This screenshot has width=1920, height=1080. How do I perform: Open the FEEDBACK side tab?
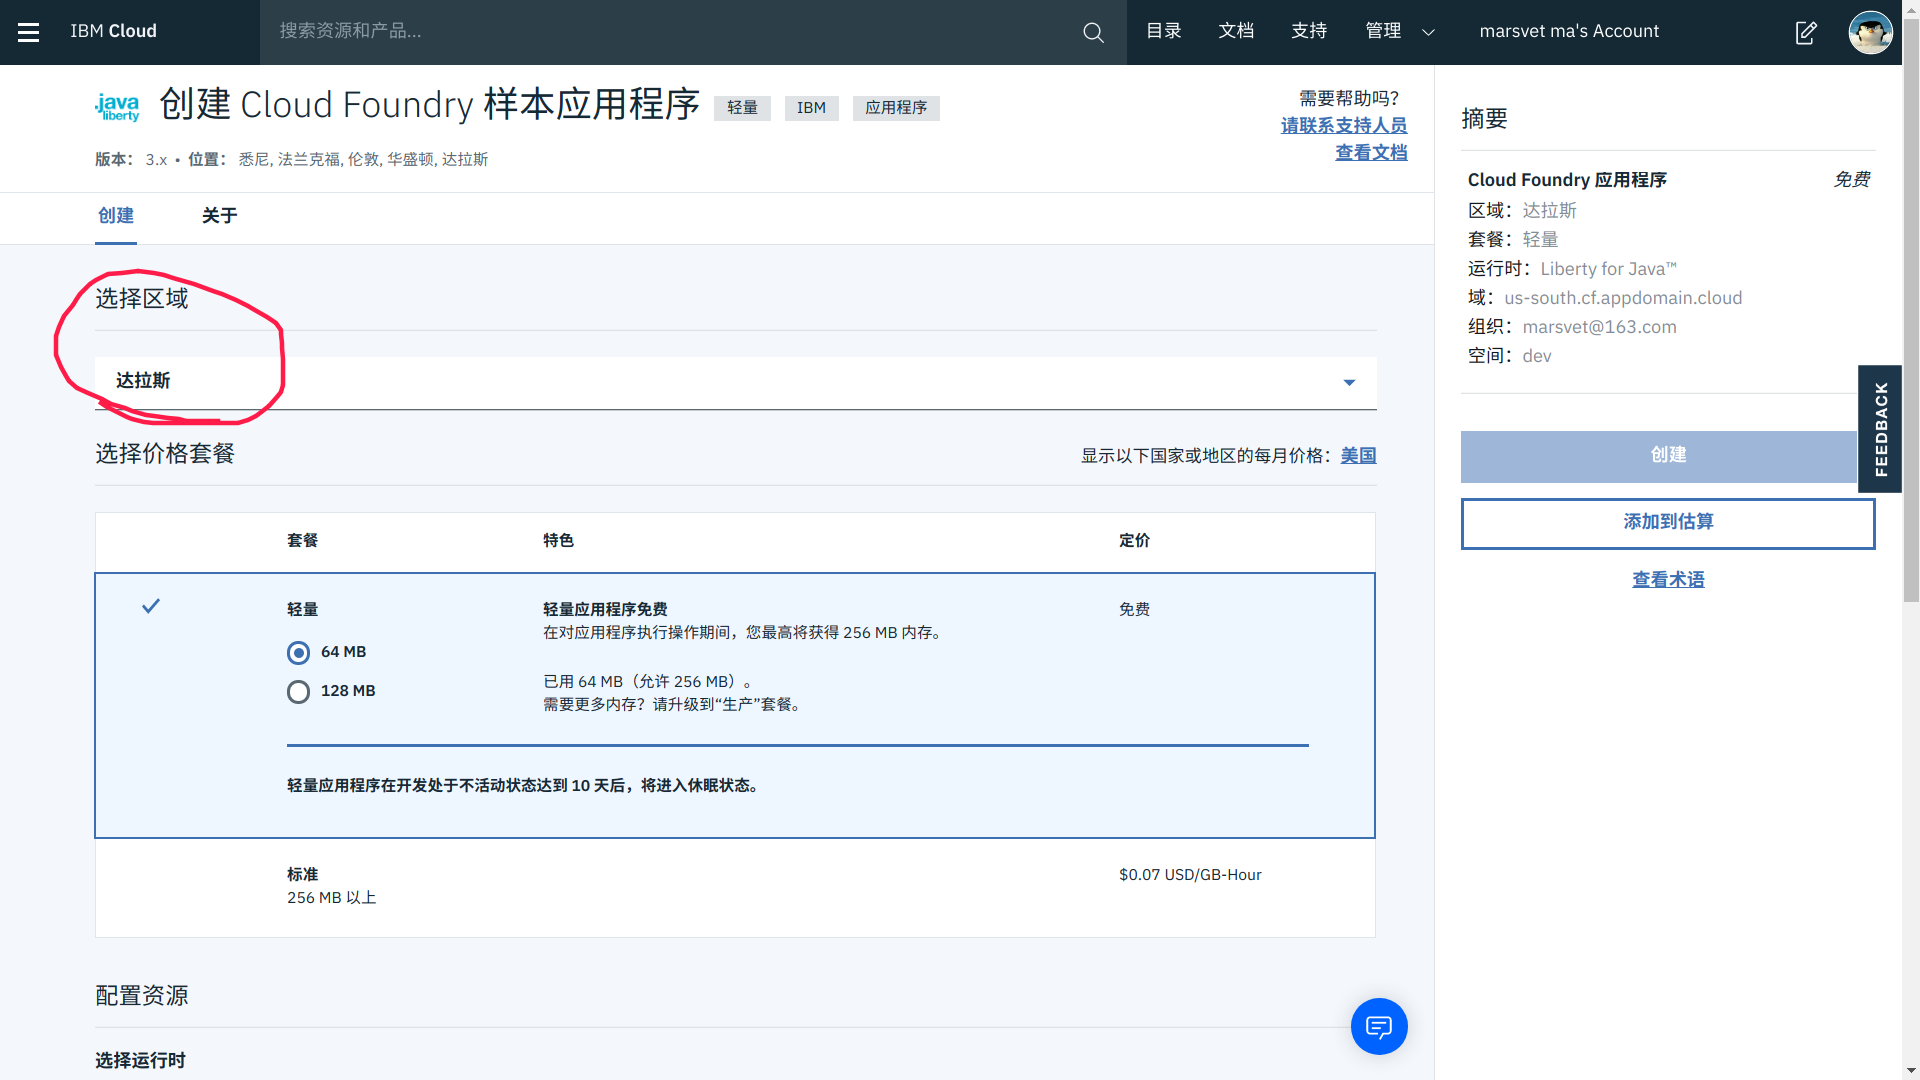pos(1880,429)
